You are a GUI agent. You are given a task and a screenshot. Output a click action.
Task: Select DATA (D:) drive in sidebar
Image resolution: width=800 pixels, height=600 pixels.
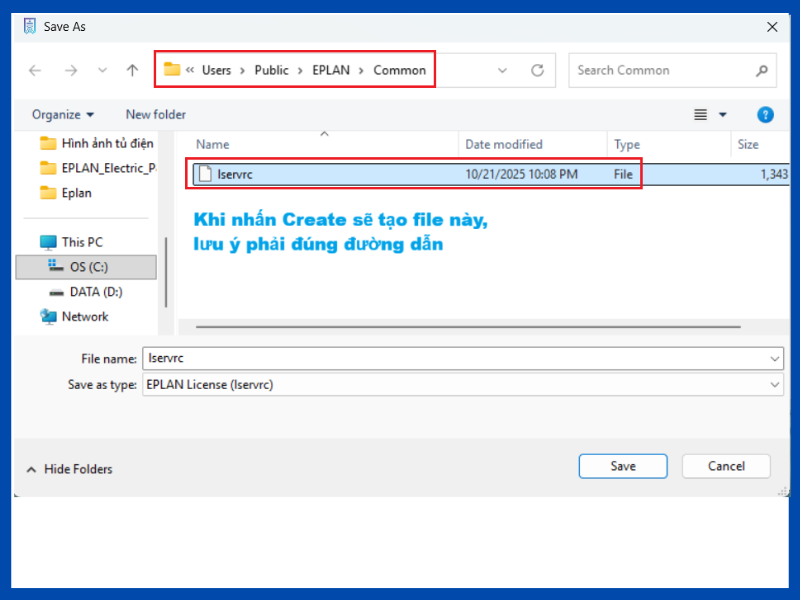(95, 291)
